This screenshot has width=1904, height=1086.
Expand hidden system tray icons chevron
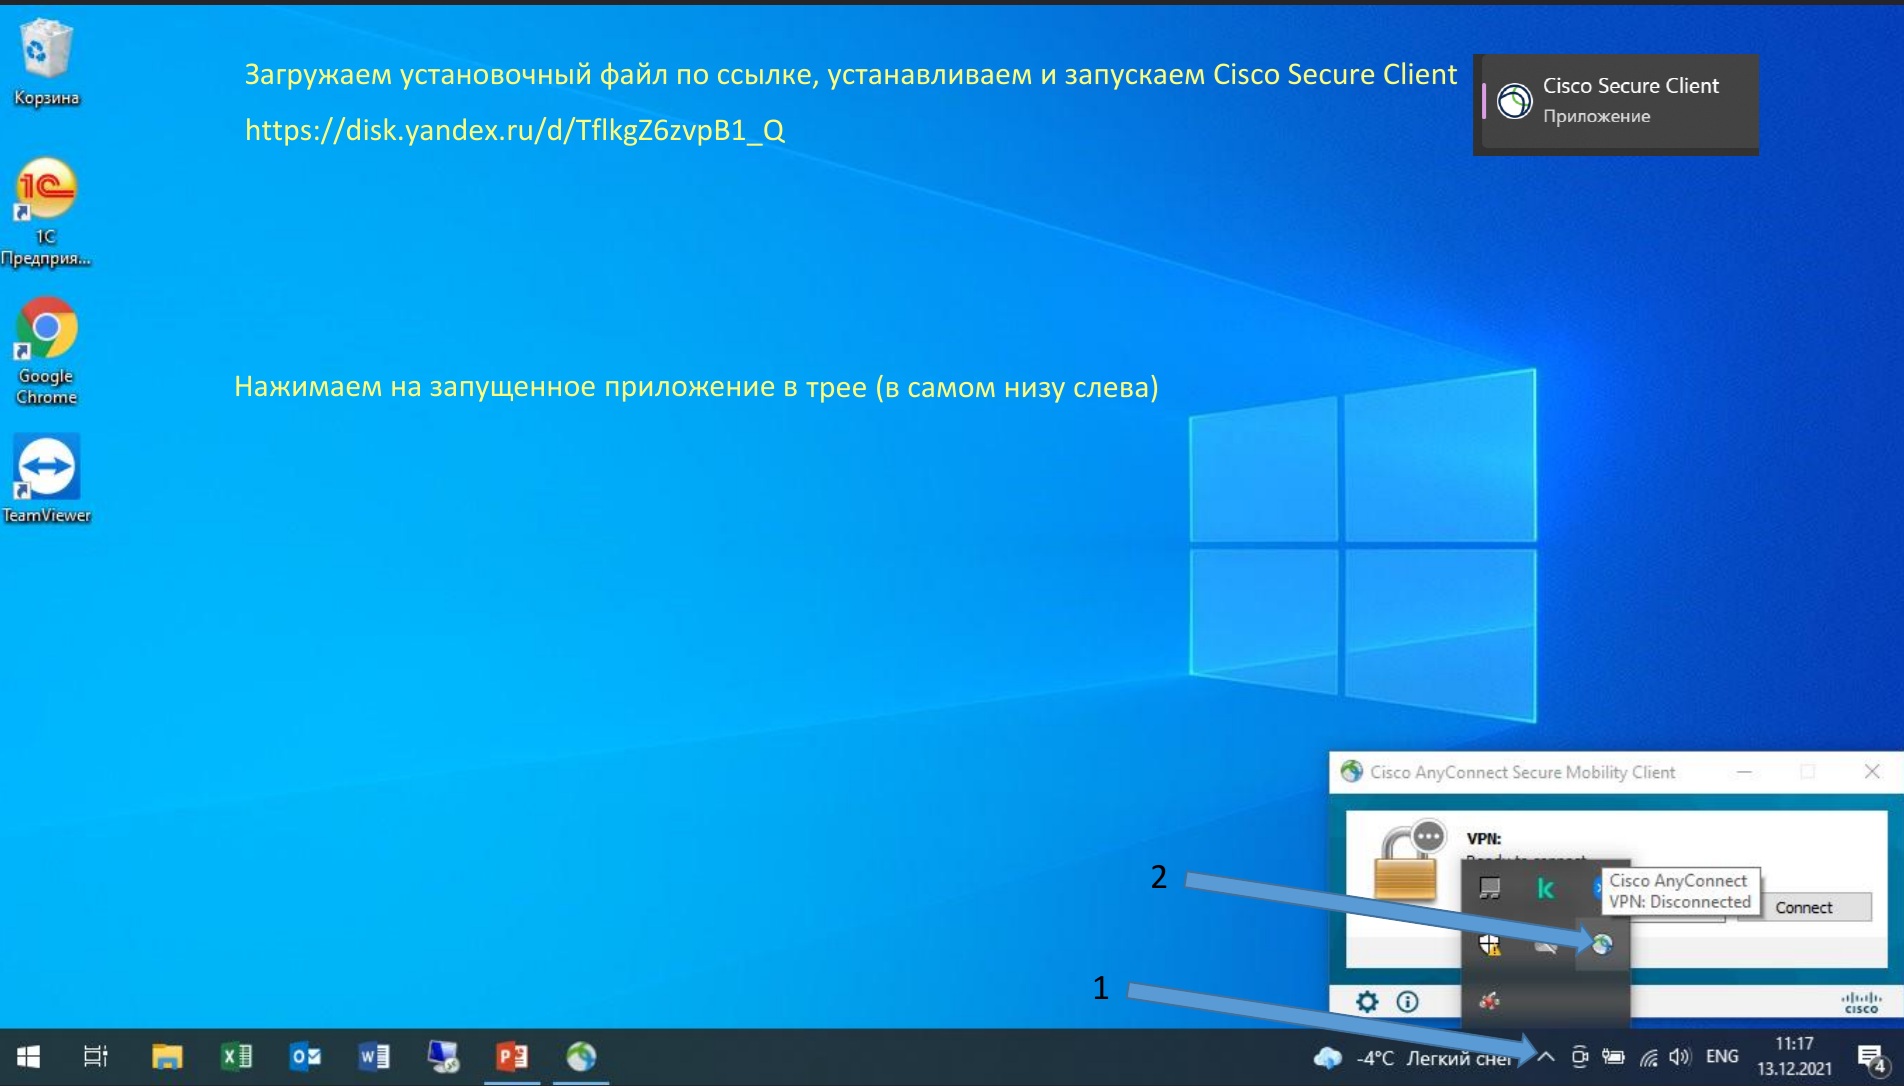[x=1546, y=1057]
